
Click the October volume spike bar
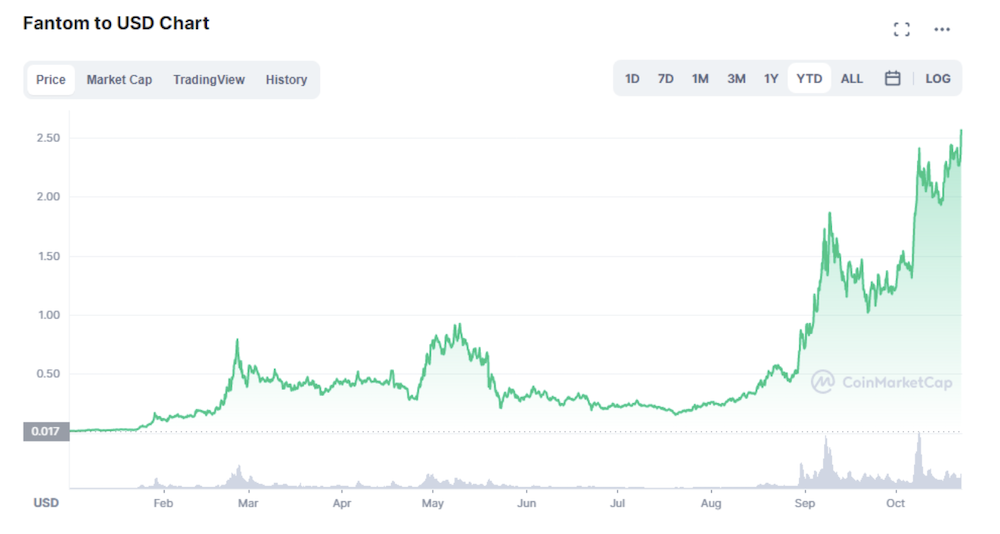pyautogui.click(x=919, y=459)
